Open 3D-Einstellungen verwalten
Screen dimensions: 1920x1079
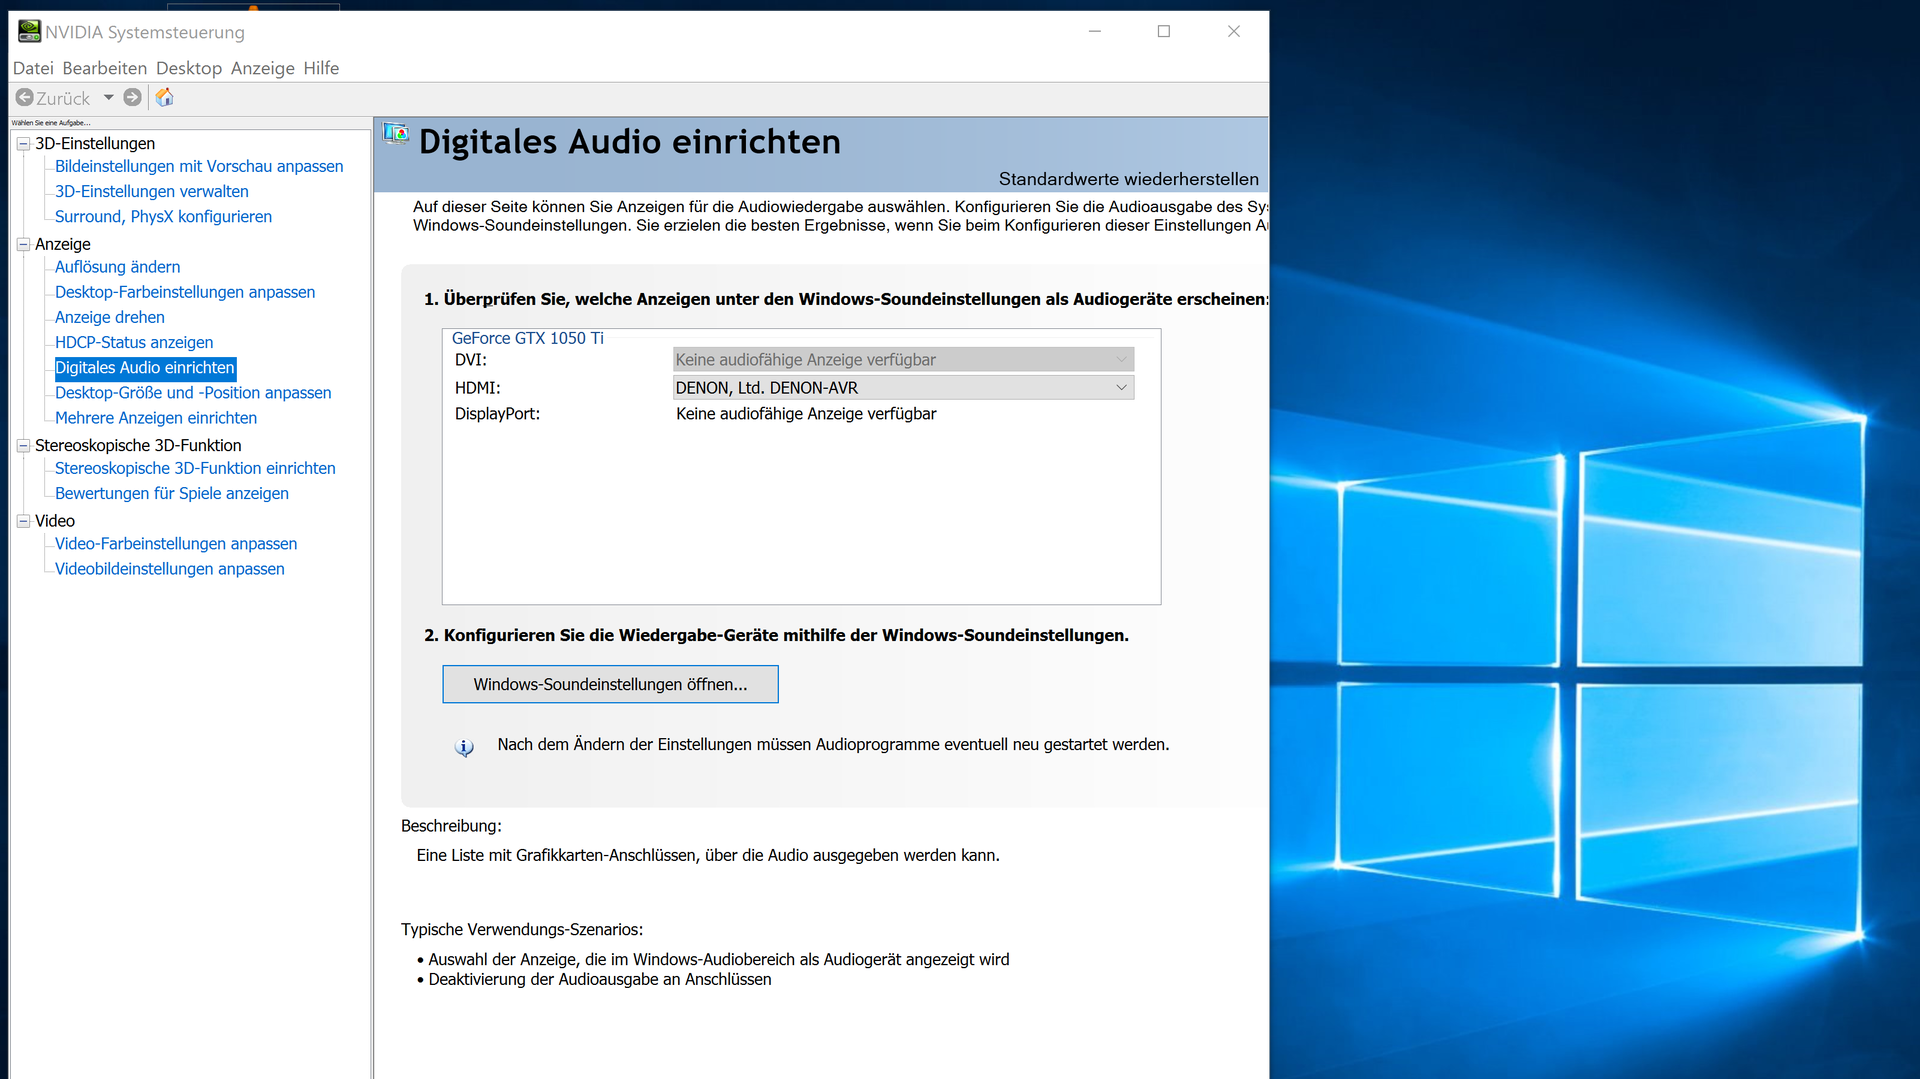pos(152,191)
